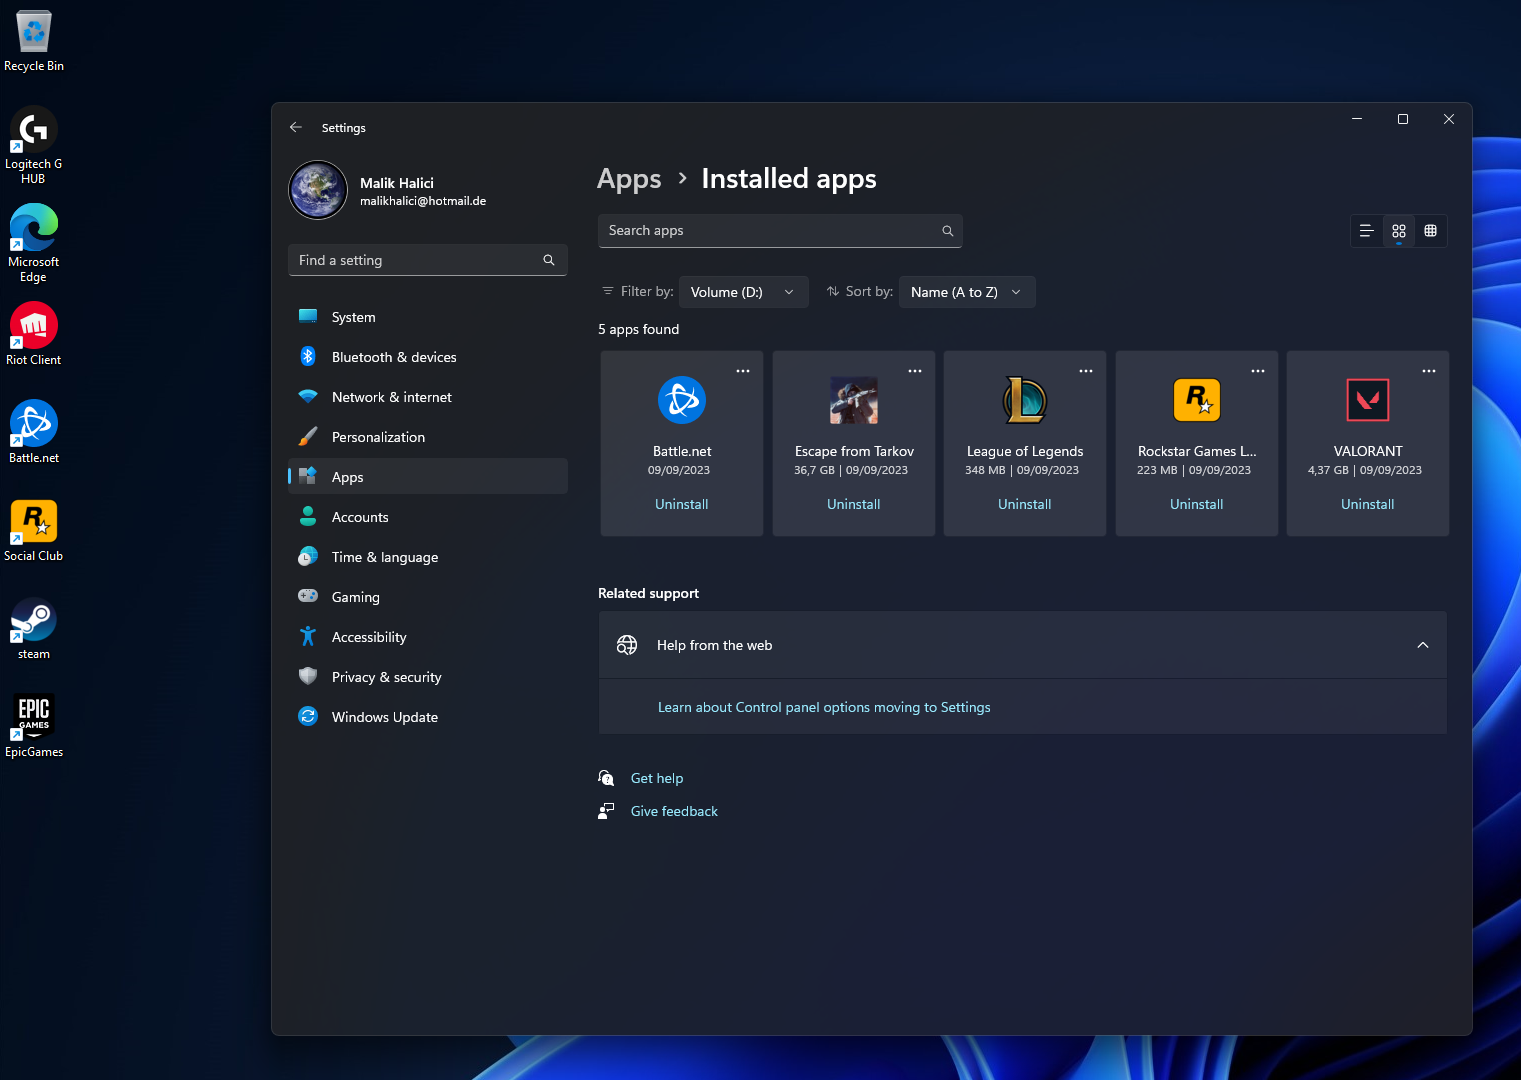Maximize the Settings window

tap(1403, 119)
